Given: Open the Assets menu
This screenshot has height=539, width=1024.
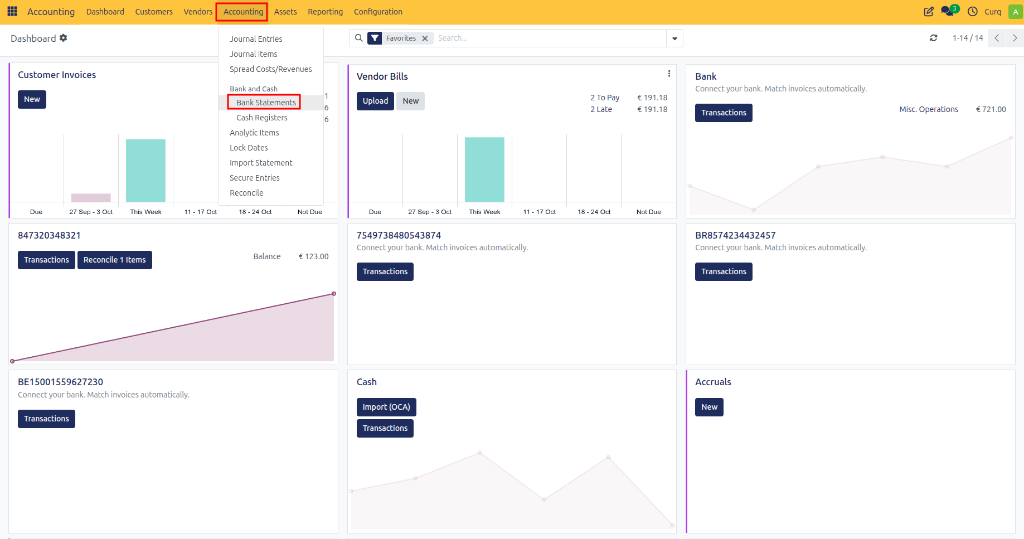Looking at the screenshot, I should [285, 12].
